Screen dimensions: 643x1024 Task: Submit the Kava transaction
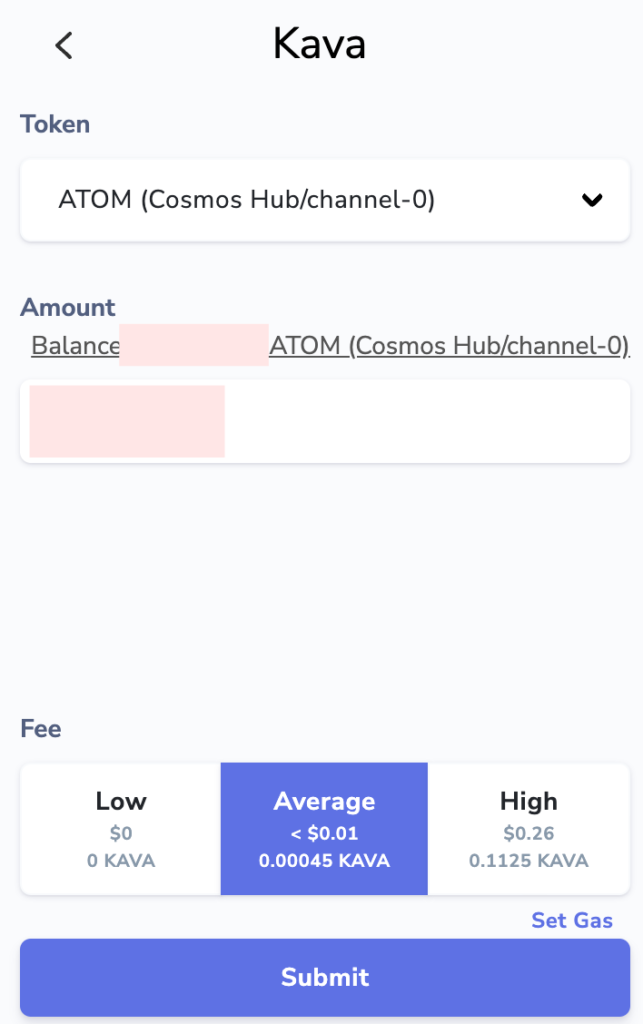[x=324, y=977]
